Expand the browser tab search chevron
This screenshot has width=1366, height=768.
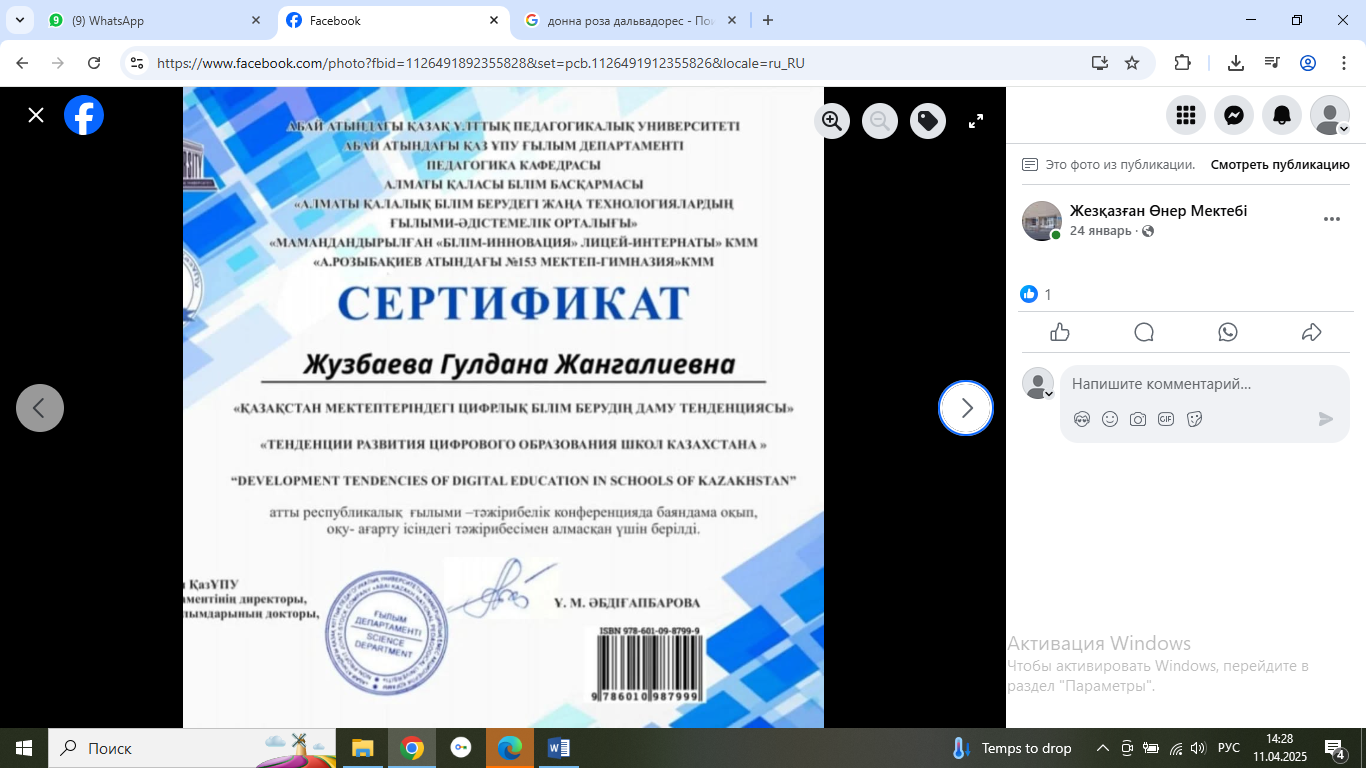pyautogui.click(x=19, y=20)
